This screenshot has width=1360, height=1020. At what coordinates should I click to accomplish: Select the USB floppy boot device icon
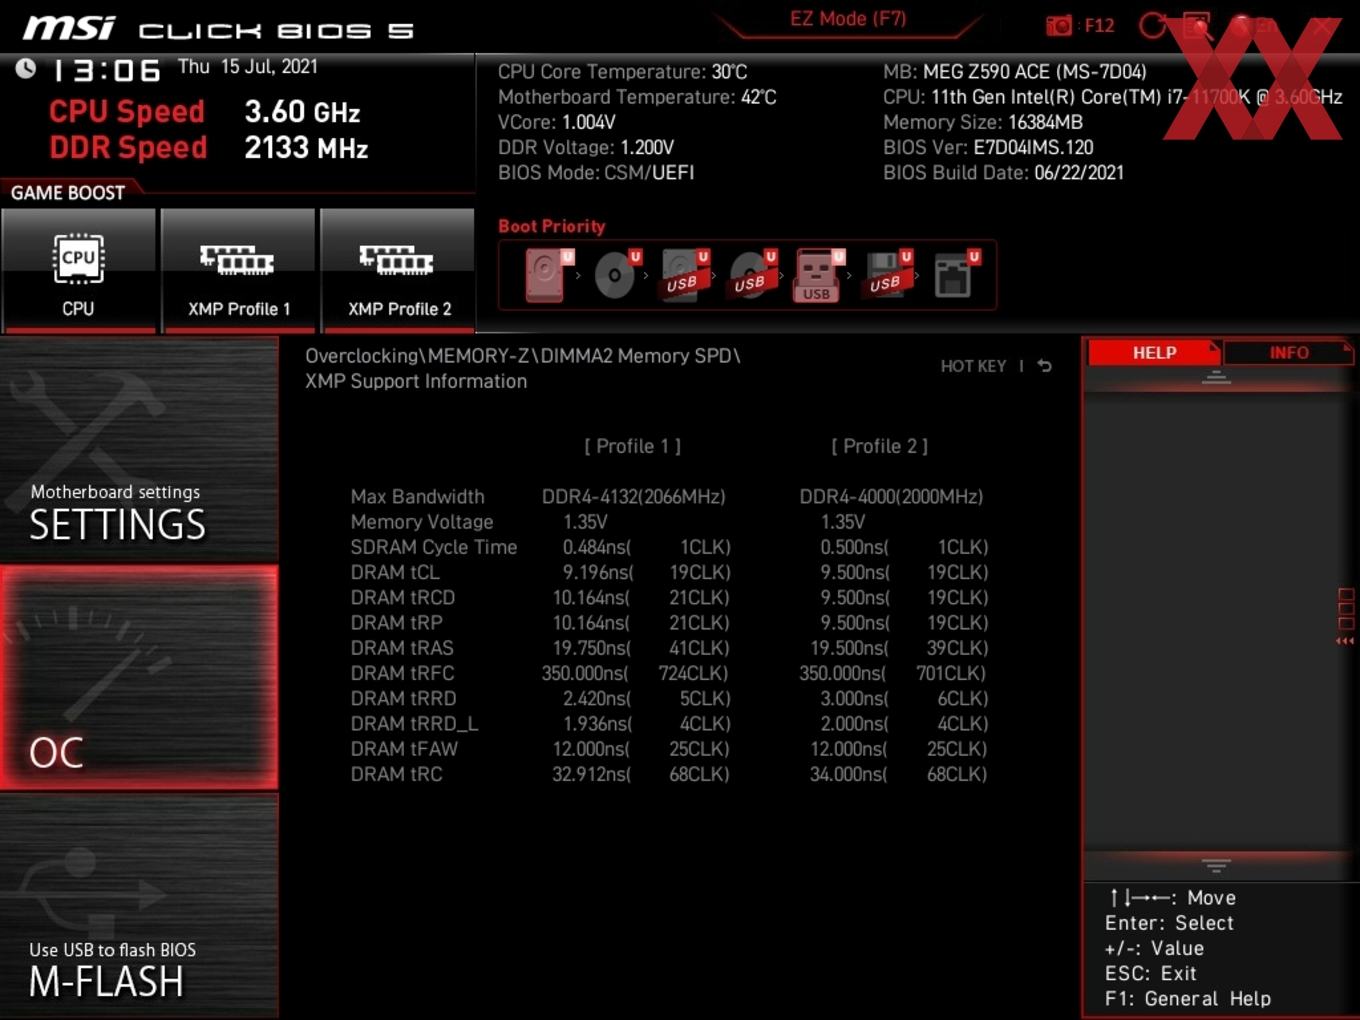[x=888, y=275]
